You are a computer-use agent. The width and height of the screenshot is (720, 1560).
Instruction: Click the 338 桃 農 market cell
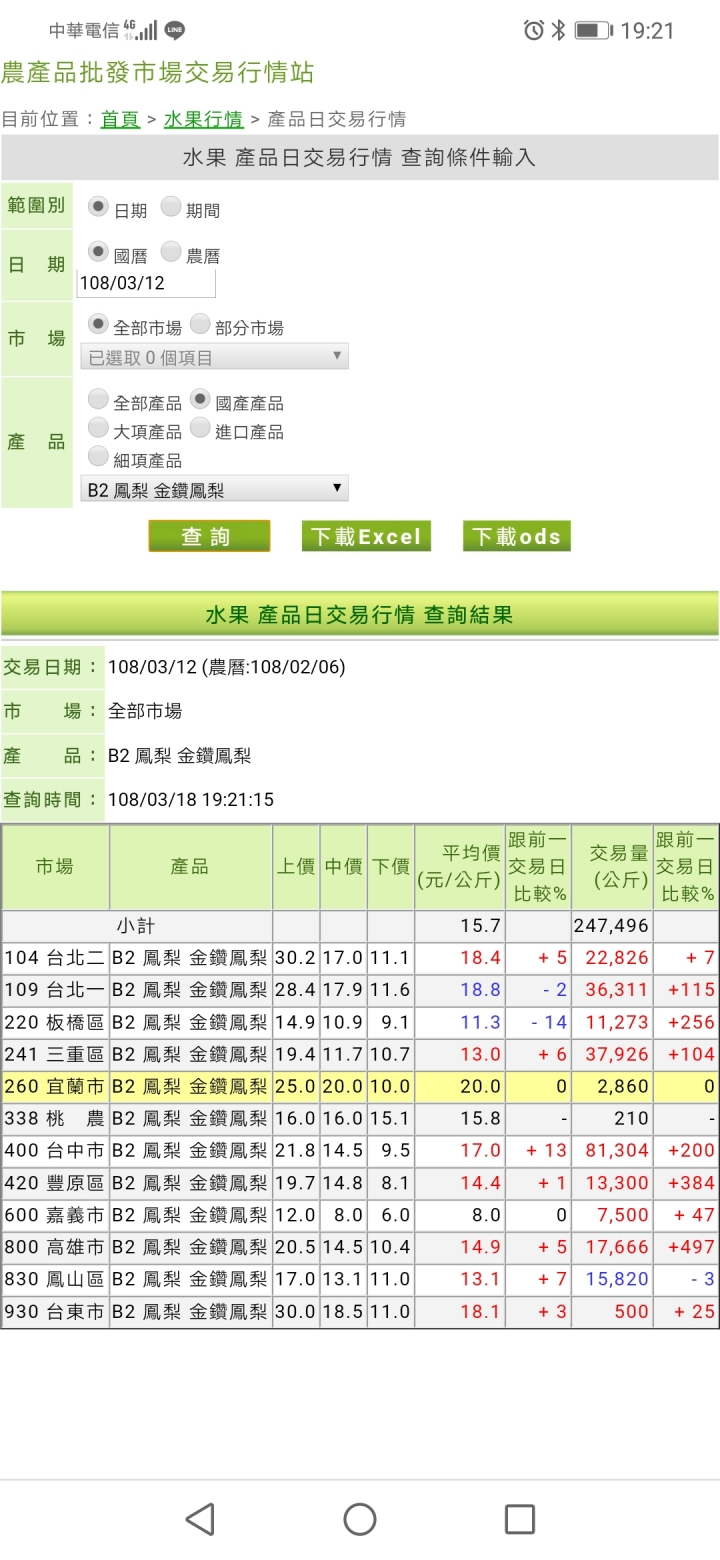pos(55,1118)
